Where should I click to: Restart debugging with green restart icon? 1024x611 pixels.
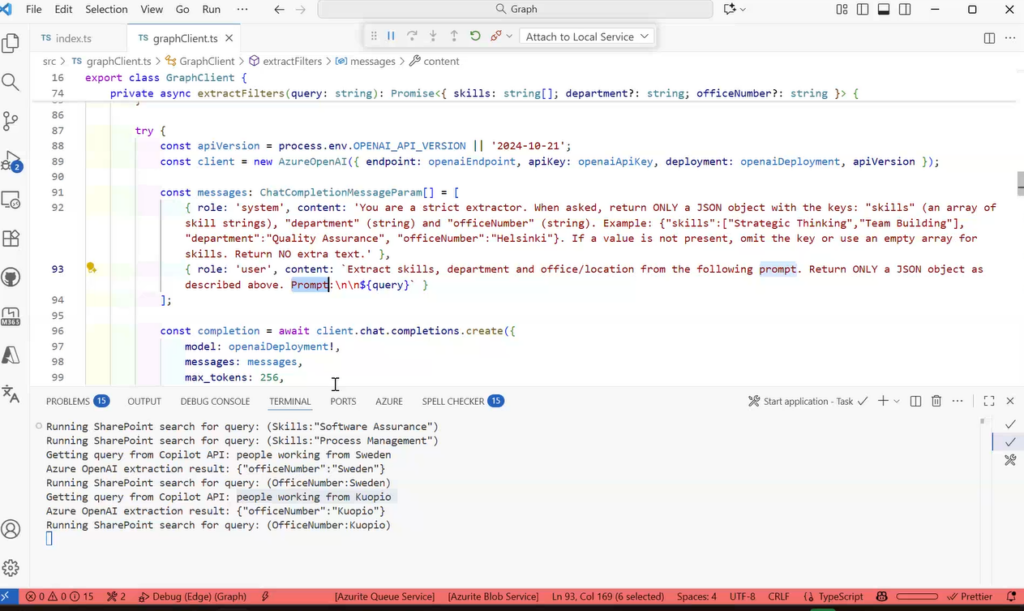(x=475, y=36)
